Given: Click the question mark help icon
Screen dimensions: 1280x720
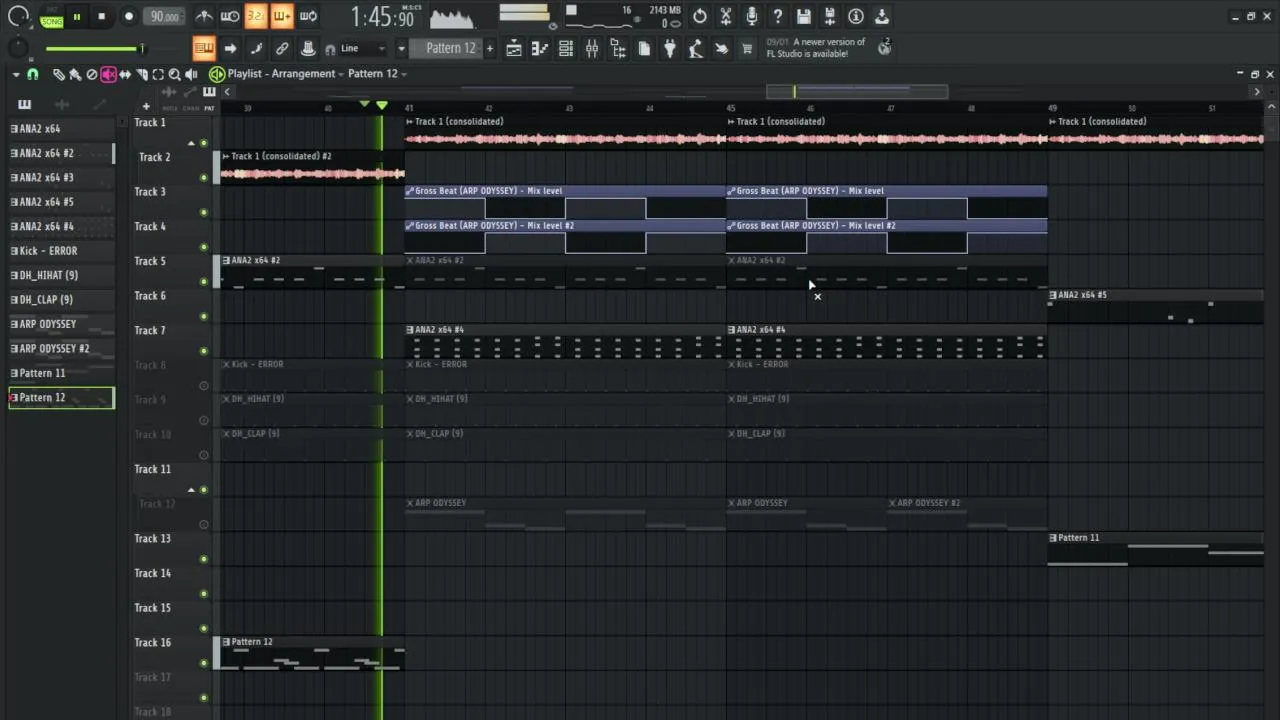Looking at the screenshot, I should click(778, 16).
